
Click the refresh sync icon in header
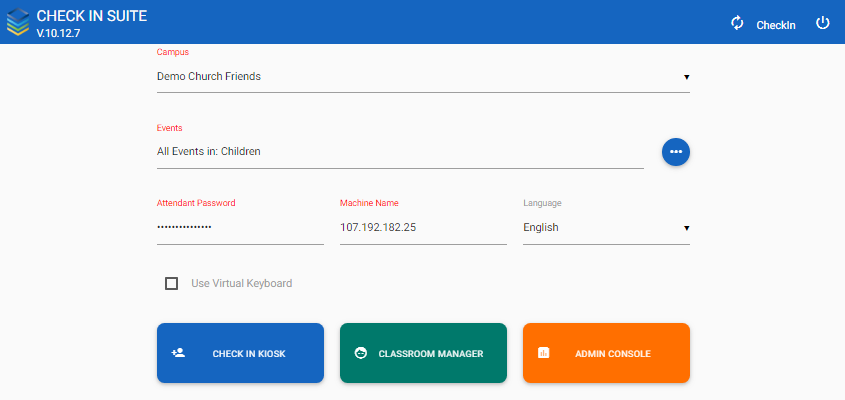[737, 23]
